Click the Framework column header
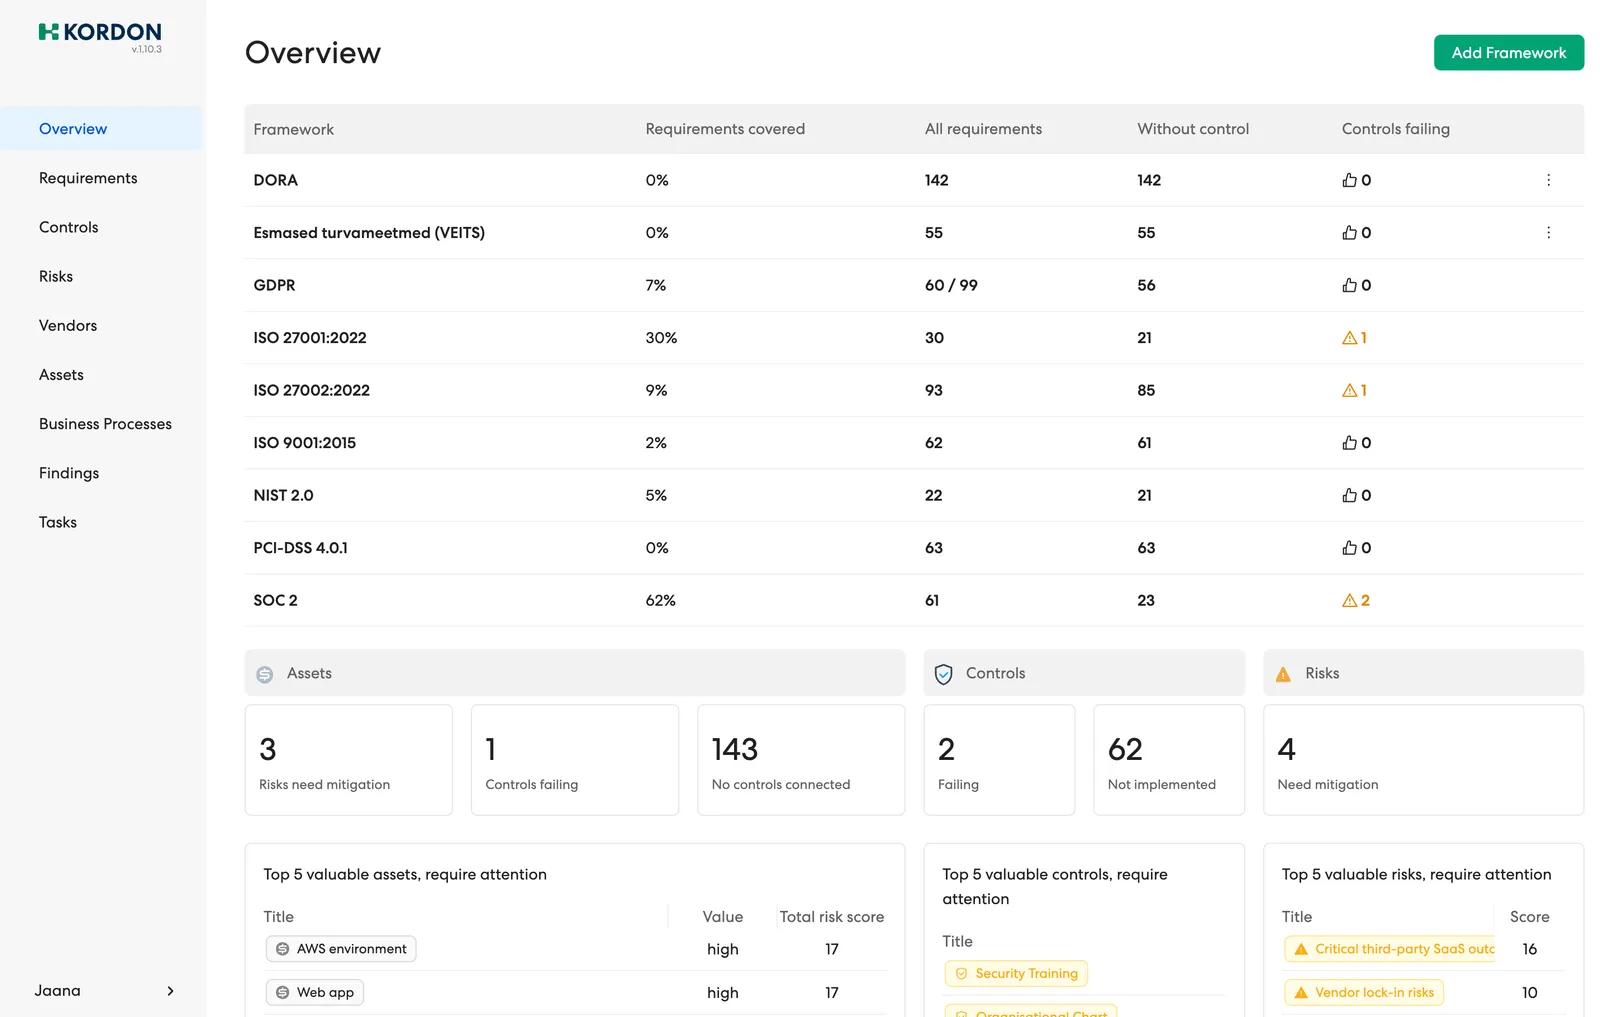The width and height of the screenshot is (1600, 1017). pos(293,129)
